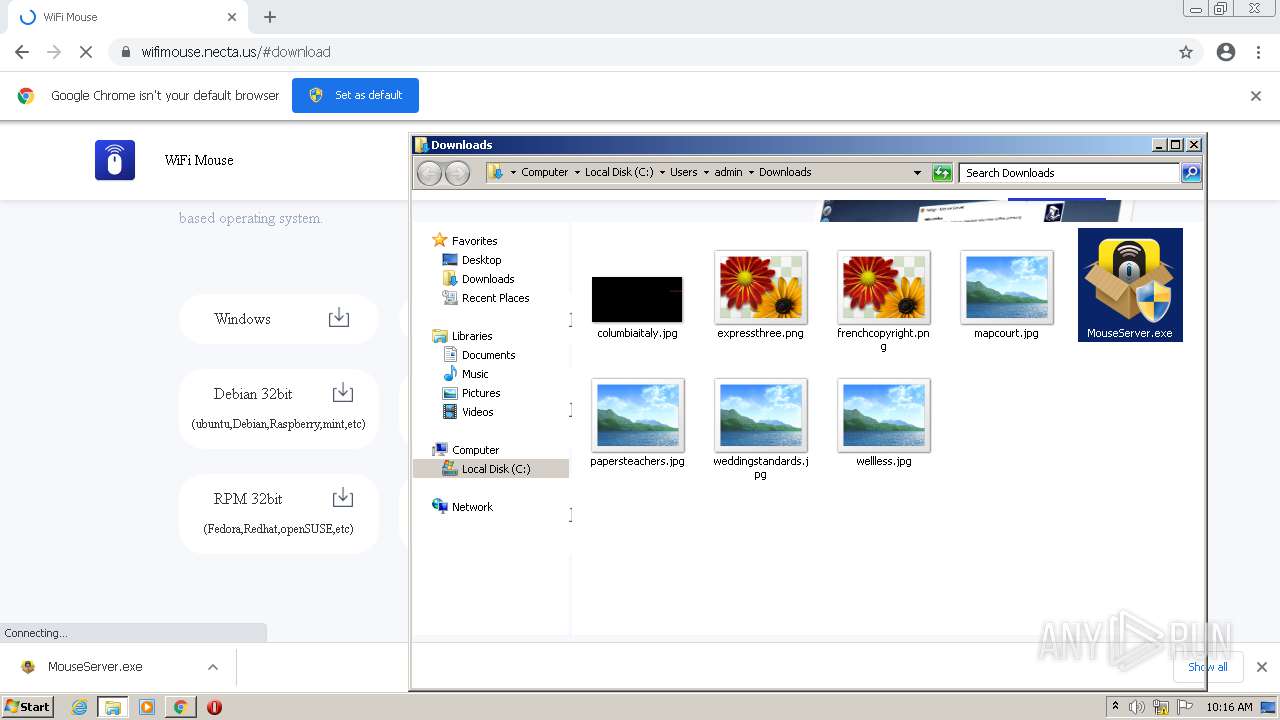Expand the Users breadcrumb arrow
The height and width of the screenshot is (720, 1280).
706,173
